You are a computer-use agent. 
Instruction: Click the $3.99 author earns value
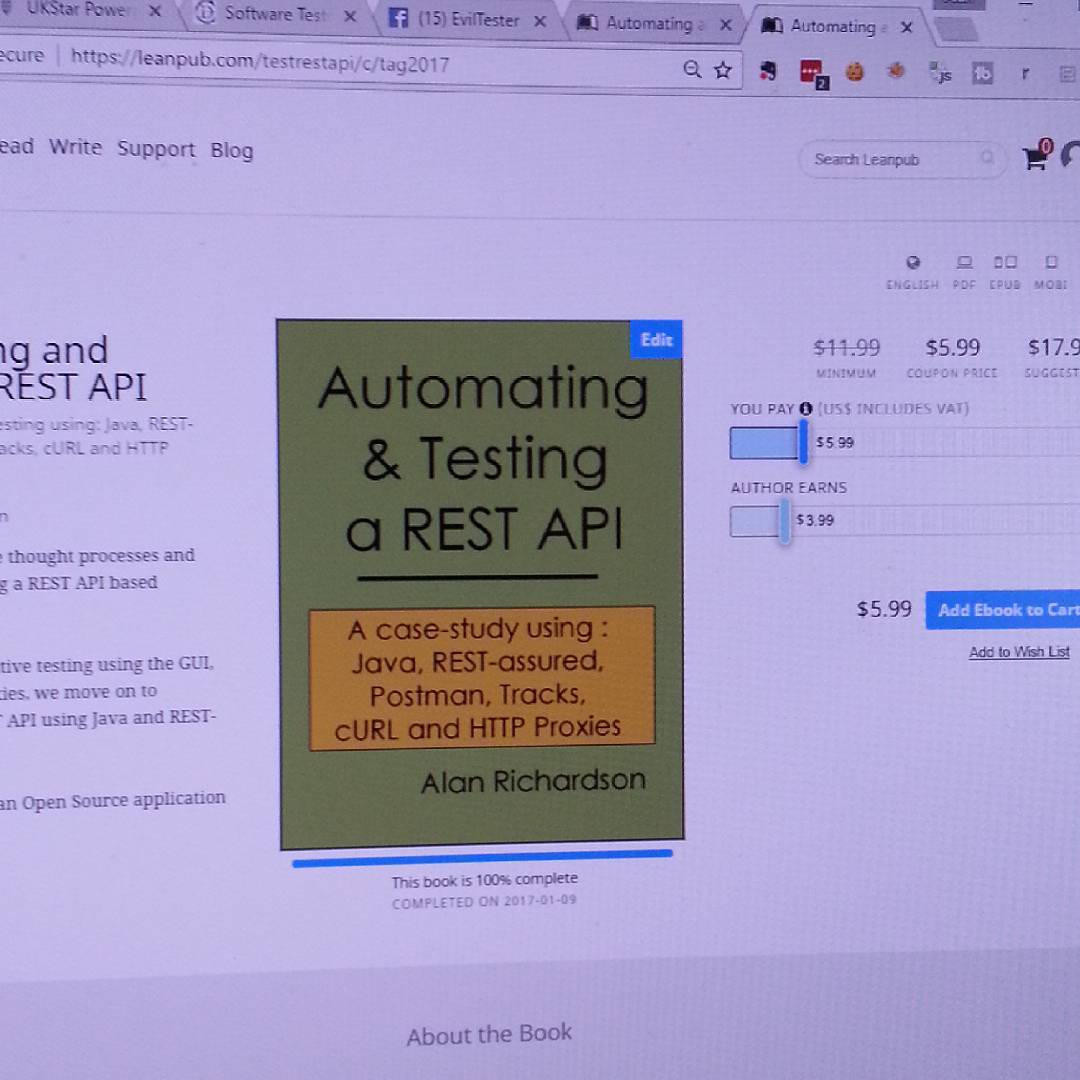coord(815,520)
